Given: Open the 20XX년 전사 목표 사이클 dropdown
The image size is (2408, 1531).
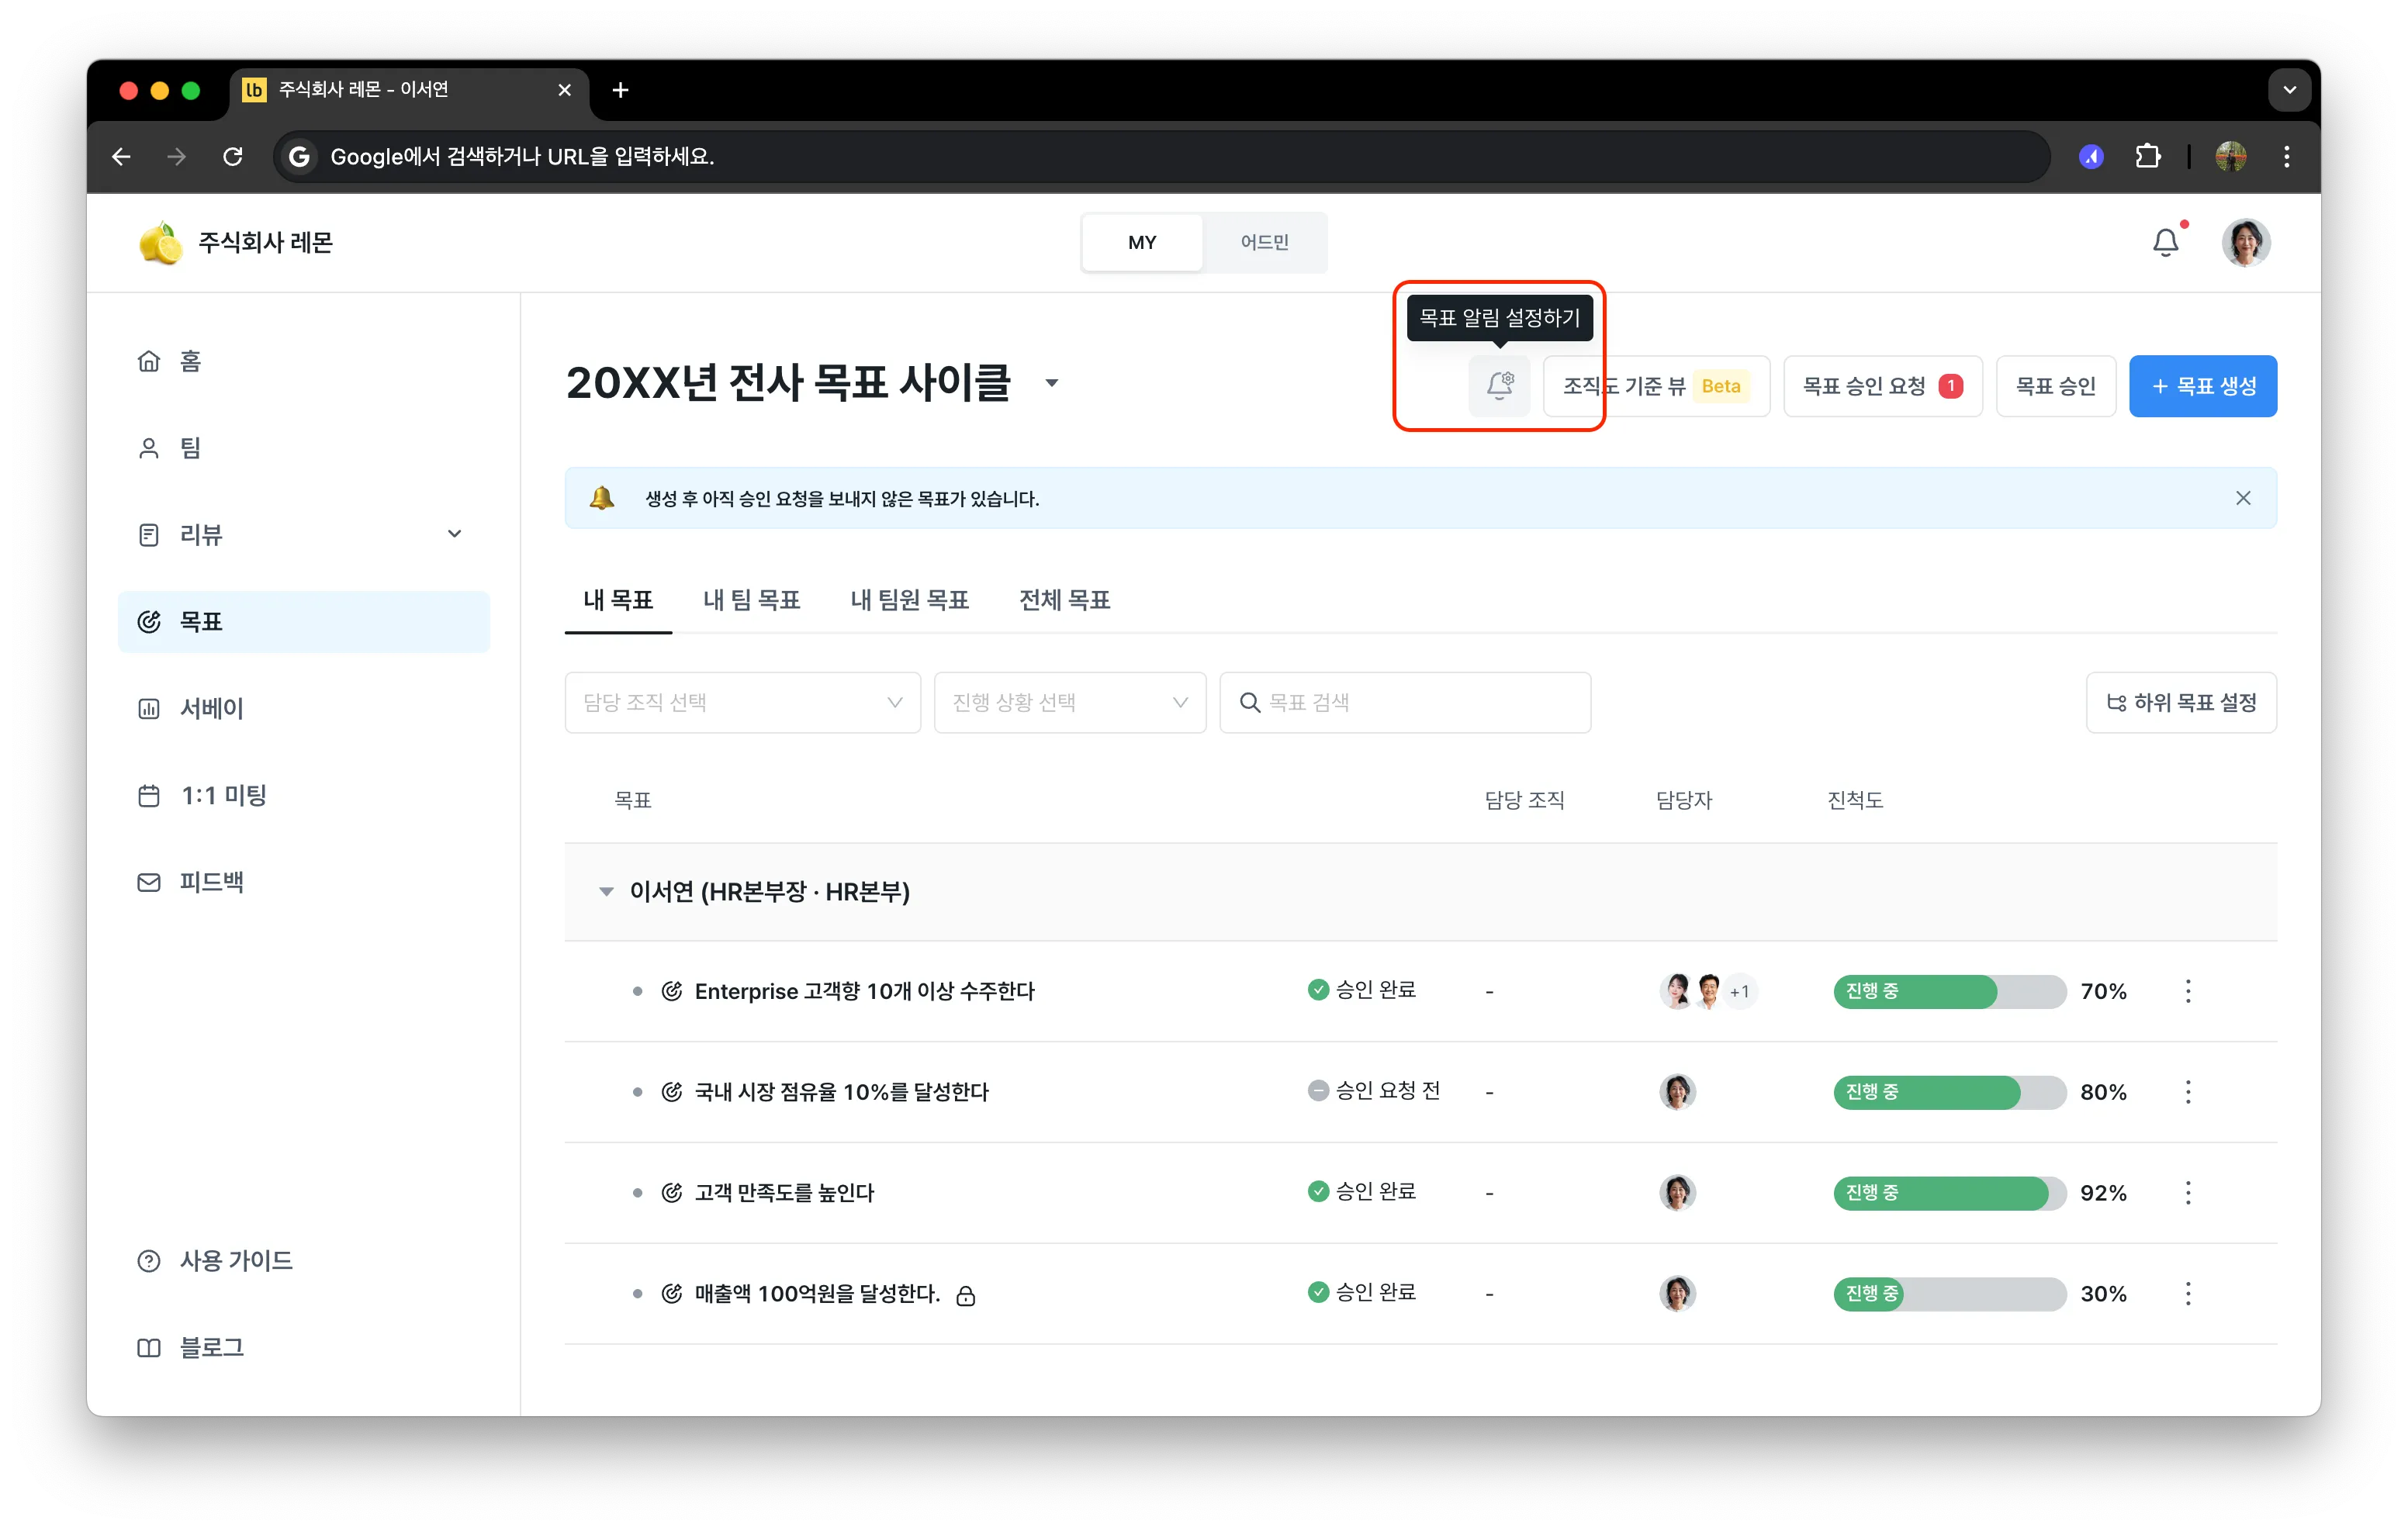Looking at the screenshot, I should (1051, 383).
